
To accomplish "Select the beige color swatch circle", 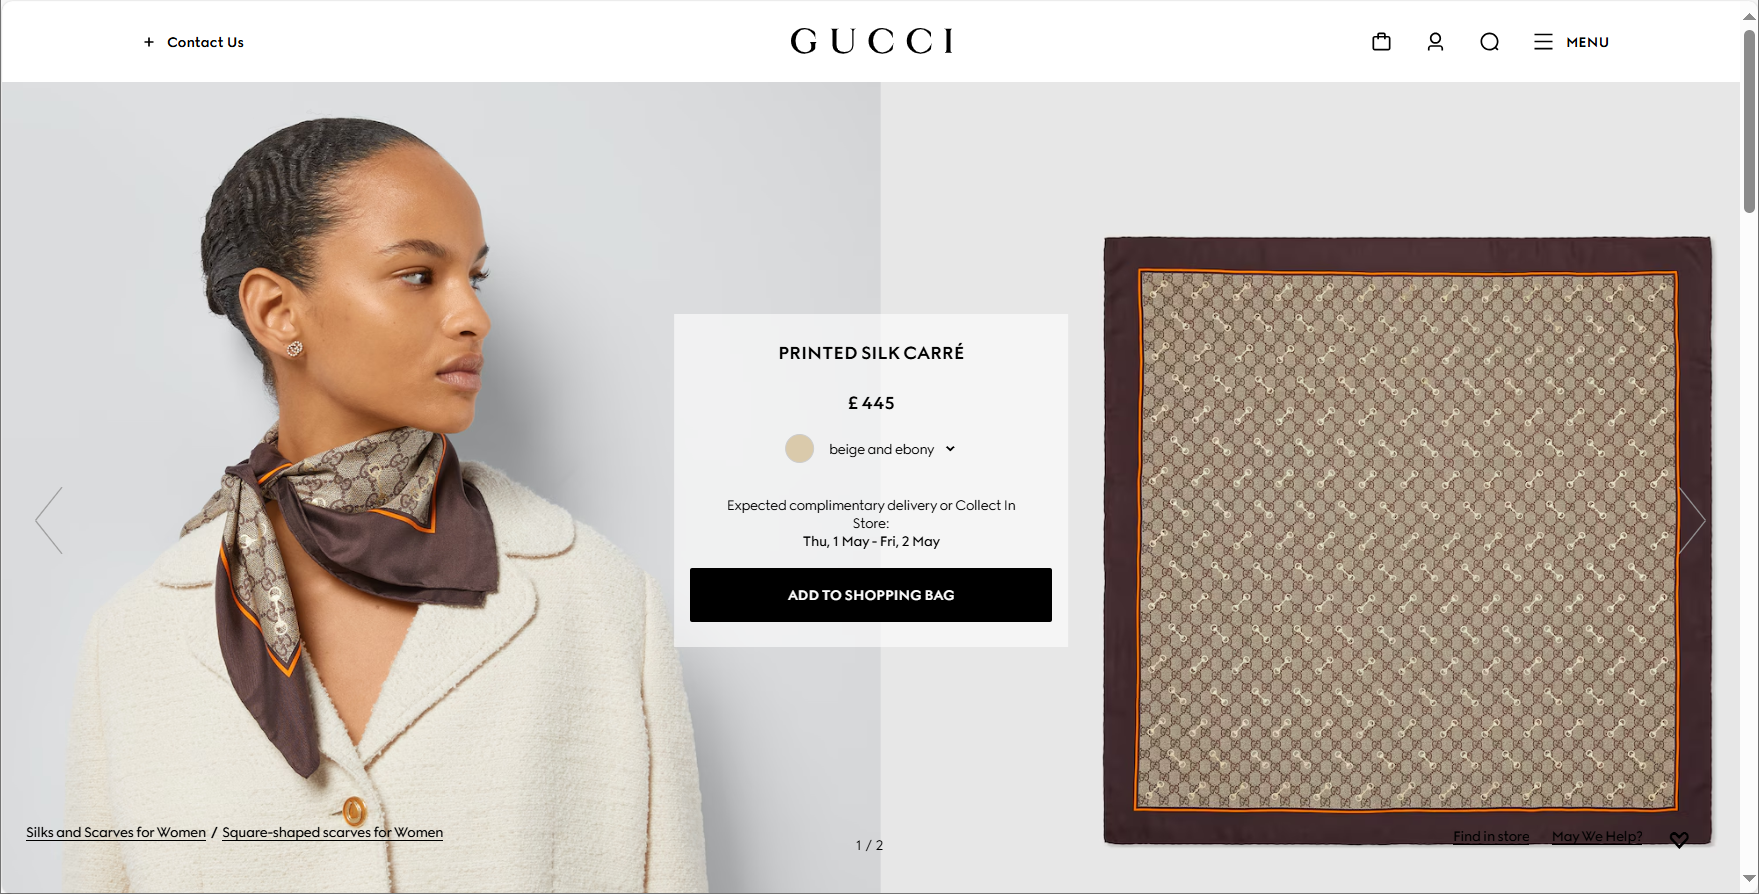I will tap(799, 449).
